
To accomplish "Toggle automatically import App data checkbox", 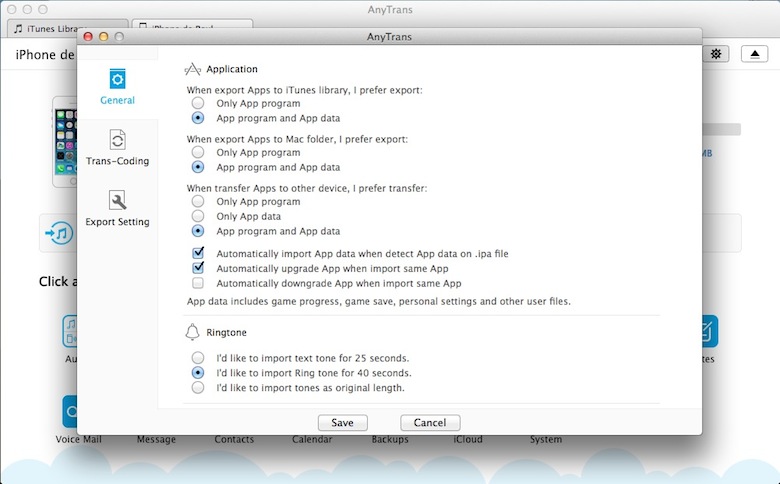I will coord(198,253).
